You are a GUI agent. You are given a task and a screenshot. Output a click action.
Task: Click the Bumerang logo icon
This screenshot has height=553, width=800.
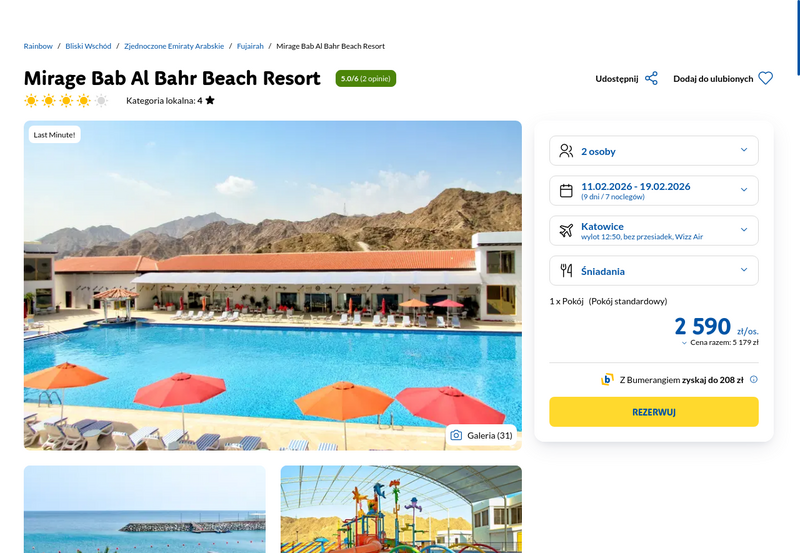click(607, 380)
